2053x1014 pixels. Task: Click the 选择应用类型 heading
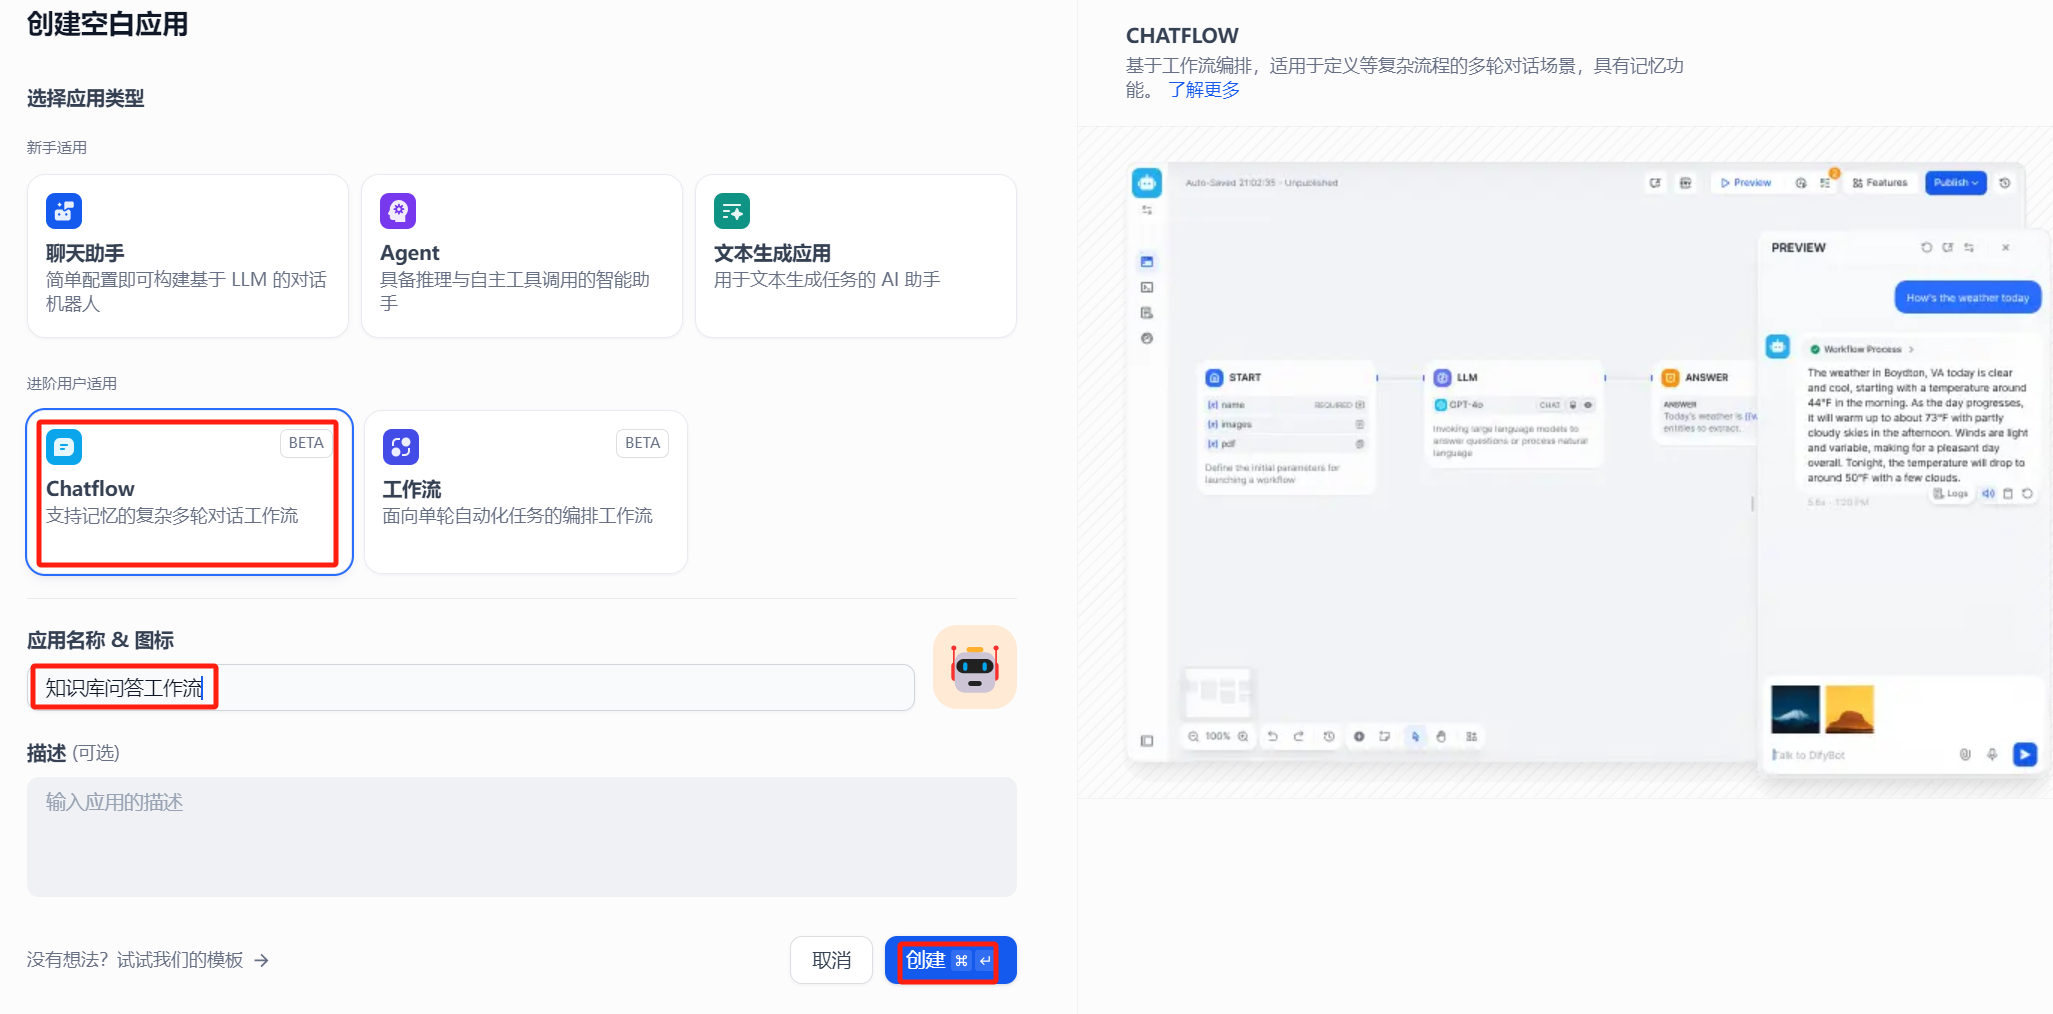(86, 98)
